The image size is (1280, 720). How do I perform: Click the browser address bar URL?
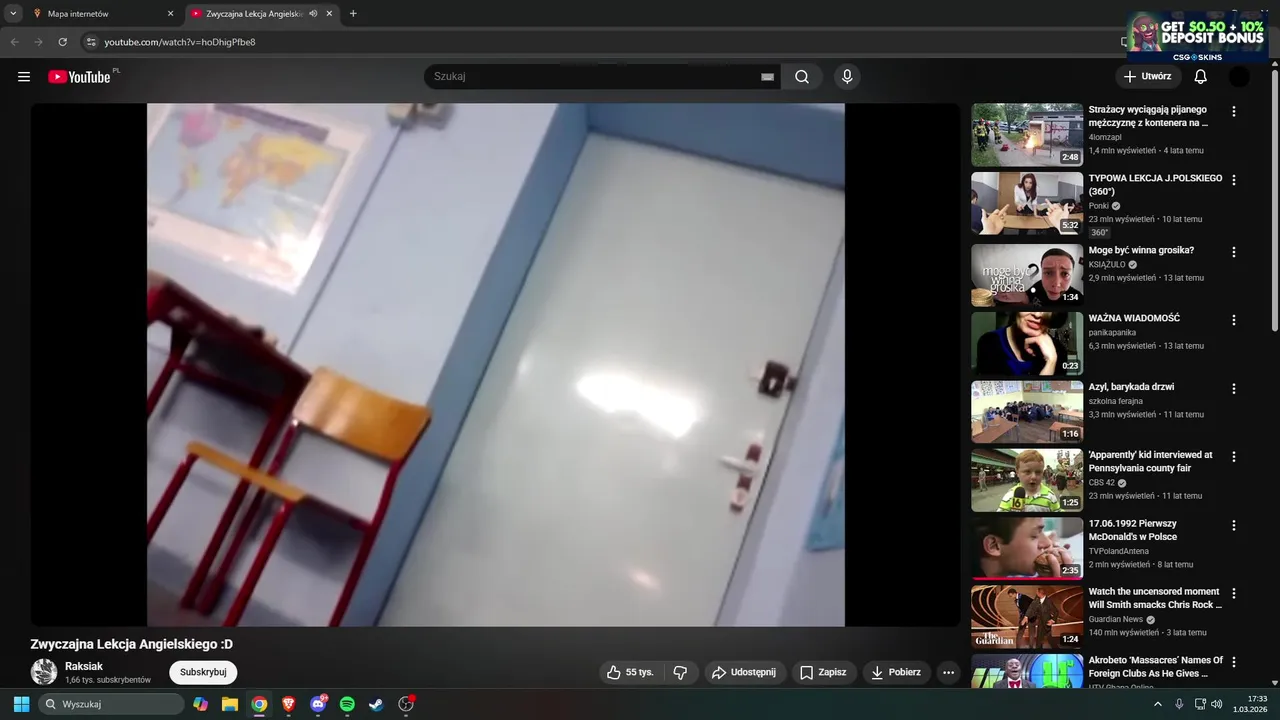(x=180, y=42)
